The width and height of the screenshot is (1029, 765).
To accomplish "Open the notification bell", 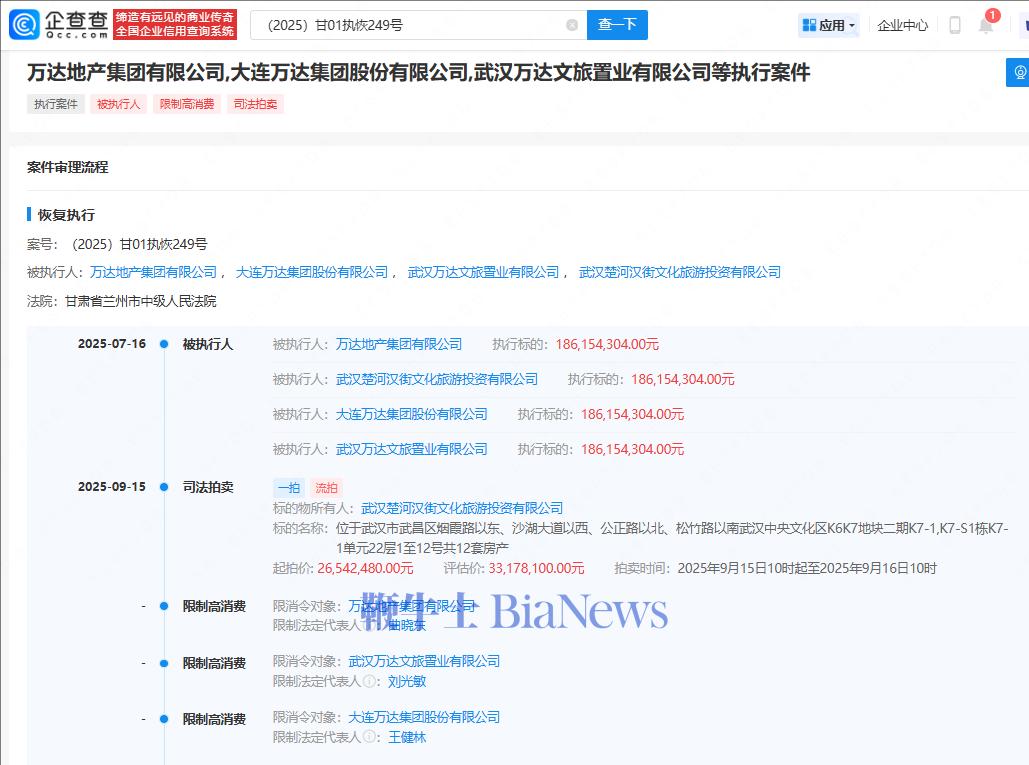I will 985,26.
